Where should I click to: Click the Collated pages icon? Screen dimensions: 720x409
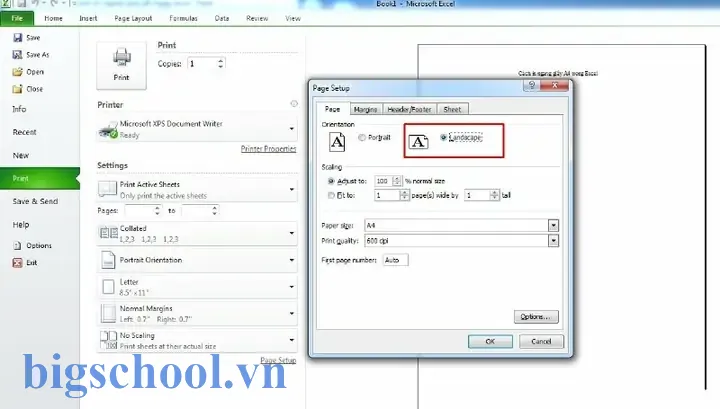[109, 233]
